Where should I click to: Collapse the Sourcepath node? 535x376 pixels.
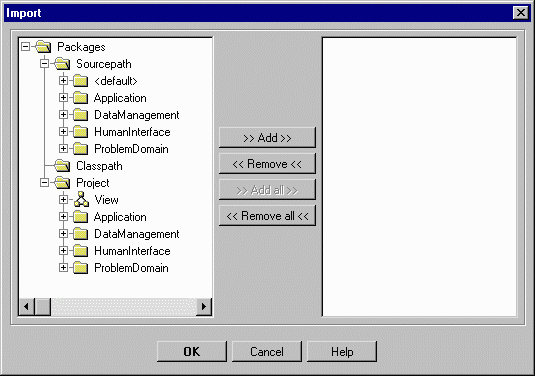(44, 63)
